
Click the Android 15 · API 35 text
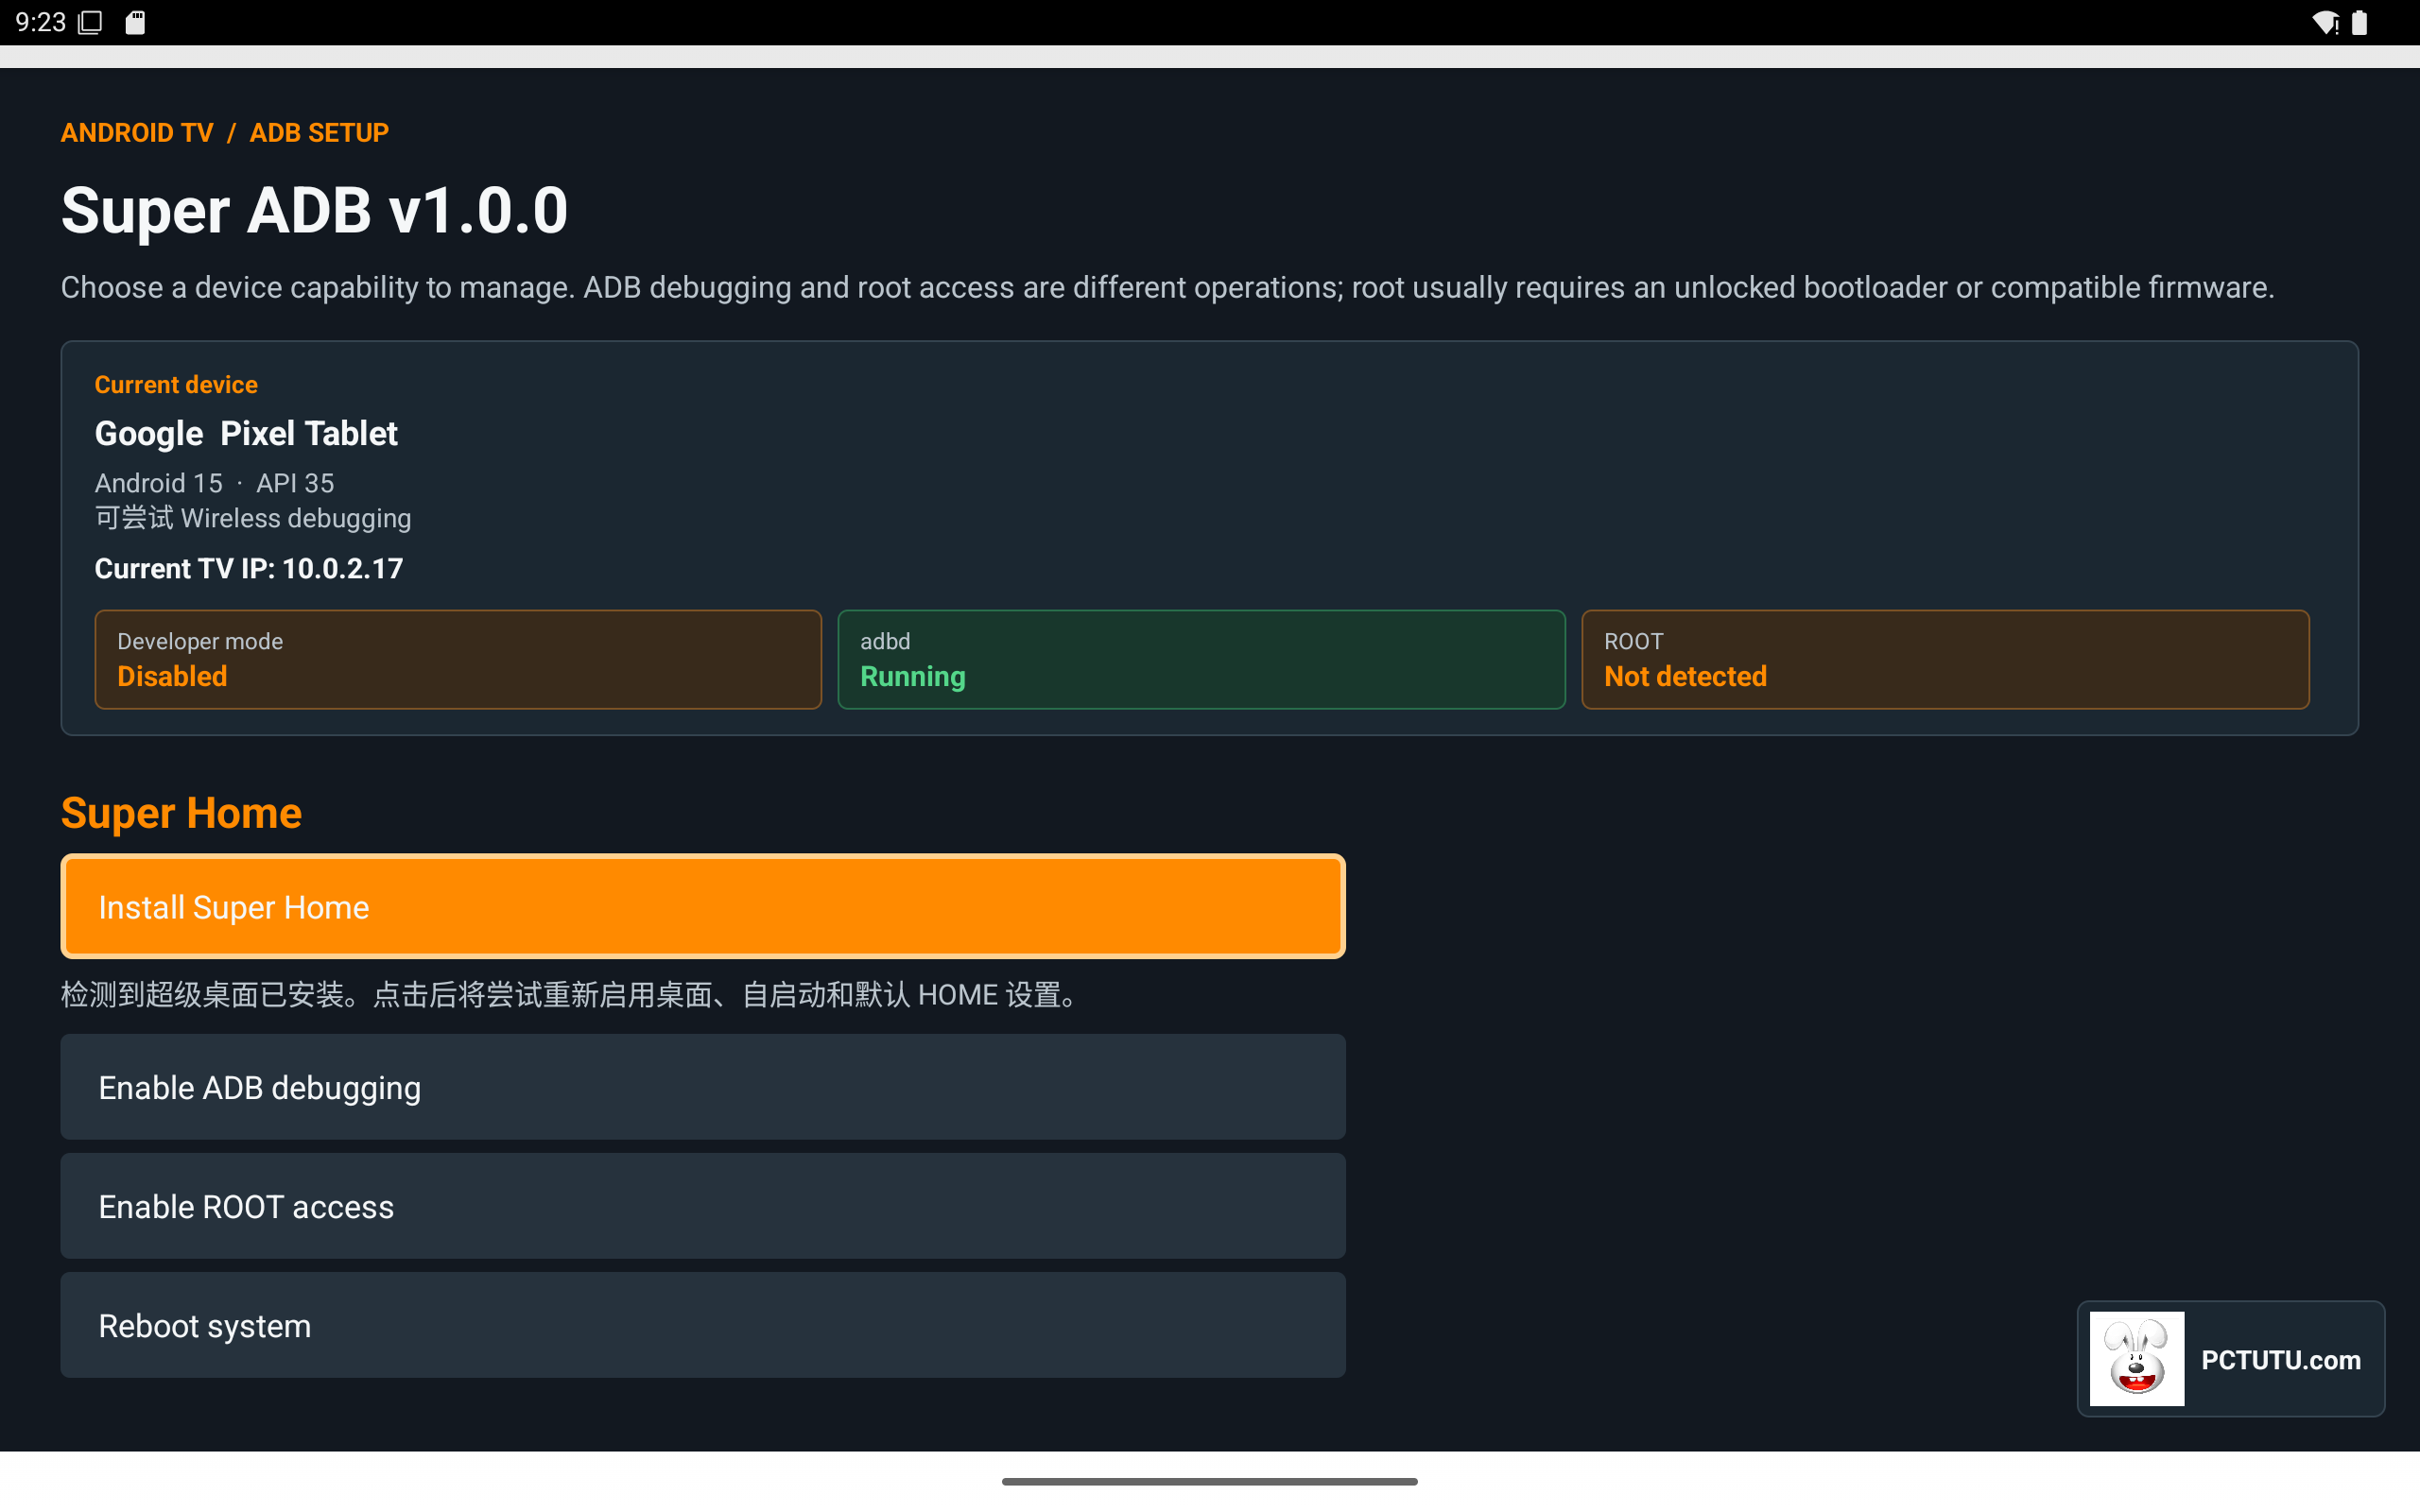[214, 483]
